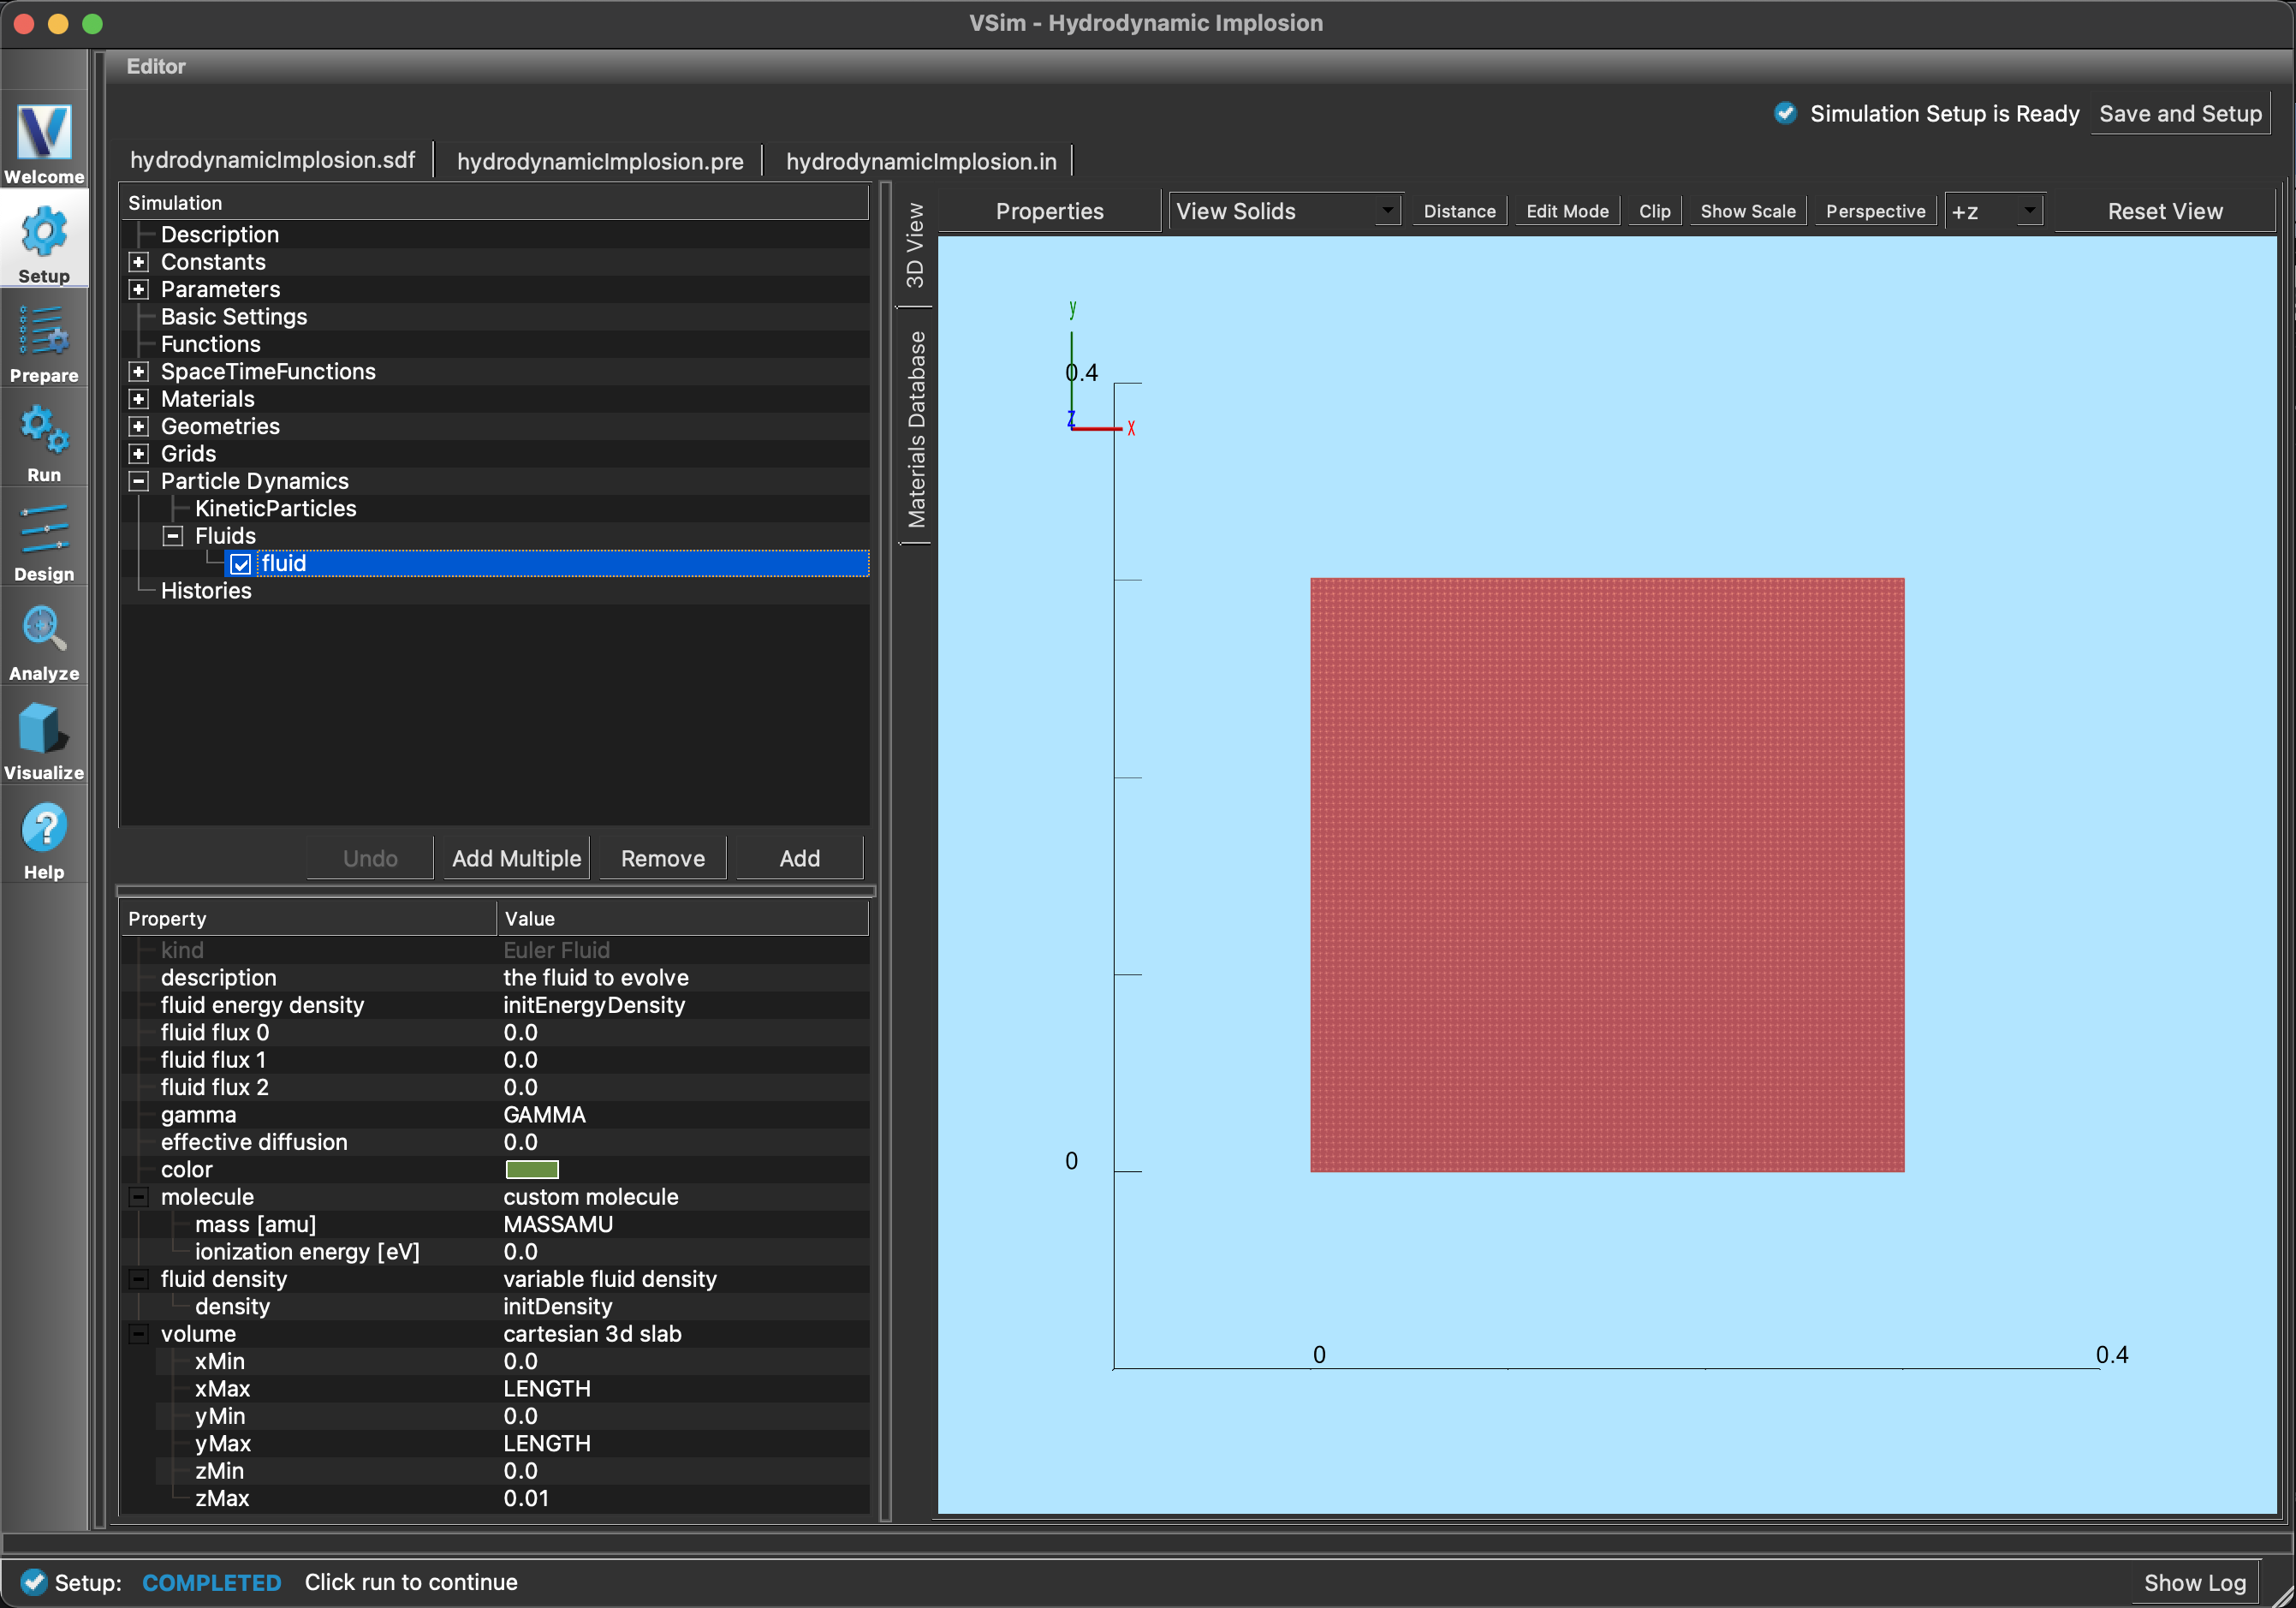This screenshot has width=2296, height=1608.
Task: Collapse the molecule property group
Action: pyautogui.click(x=139, y=1197)
